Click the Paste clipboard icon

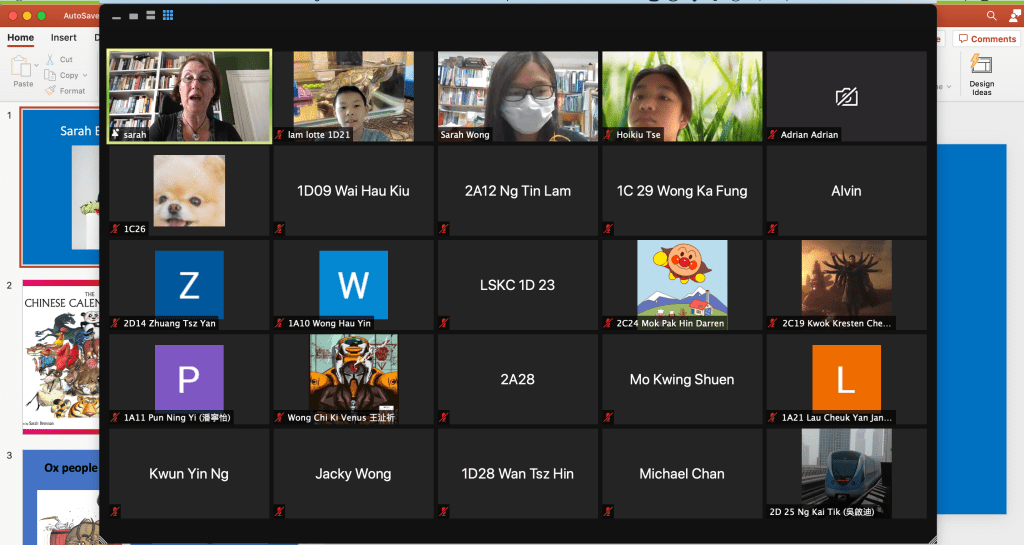pyautogui.click(x=22, y=67)
